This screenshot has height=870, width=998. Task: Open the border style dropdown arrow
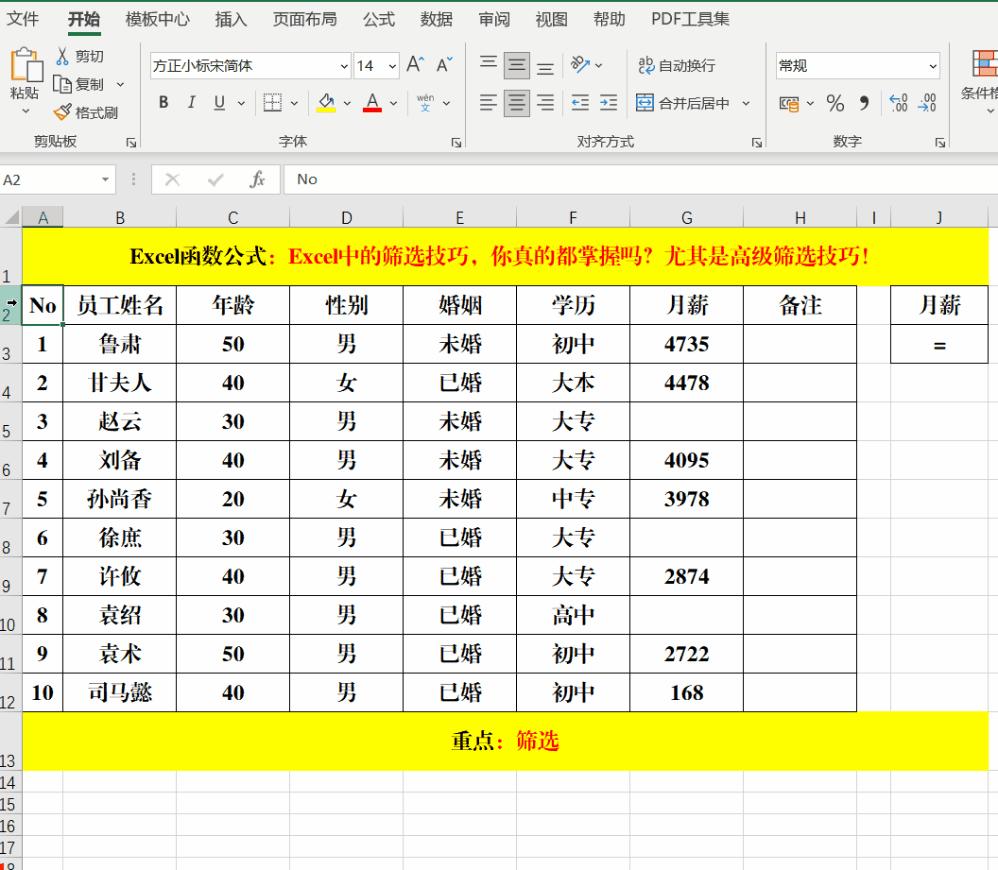[x=292, y=103]
